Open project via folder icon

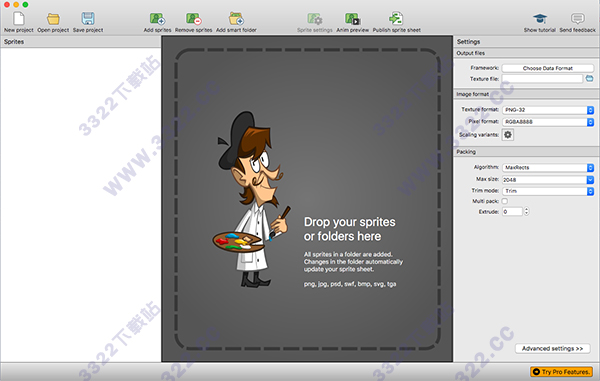click(x=53, y=22)
